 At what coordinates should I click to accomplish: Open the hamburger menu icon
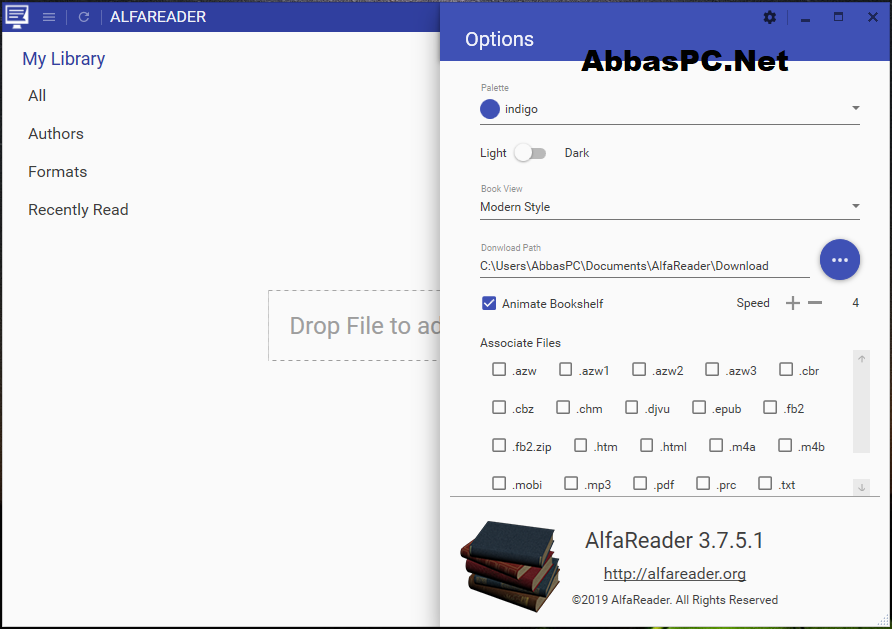49,17
